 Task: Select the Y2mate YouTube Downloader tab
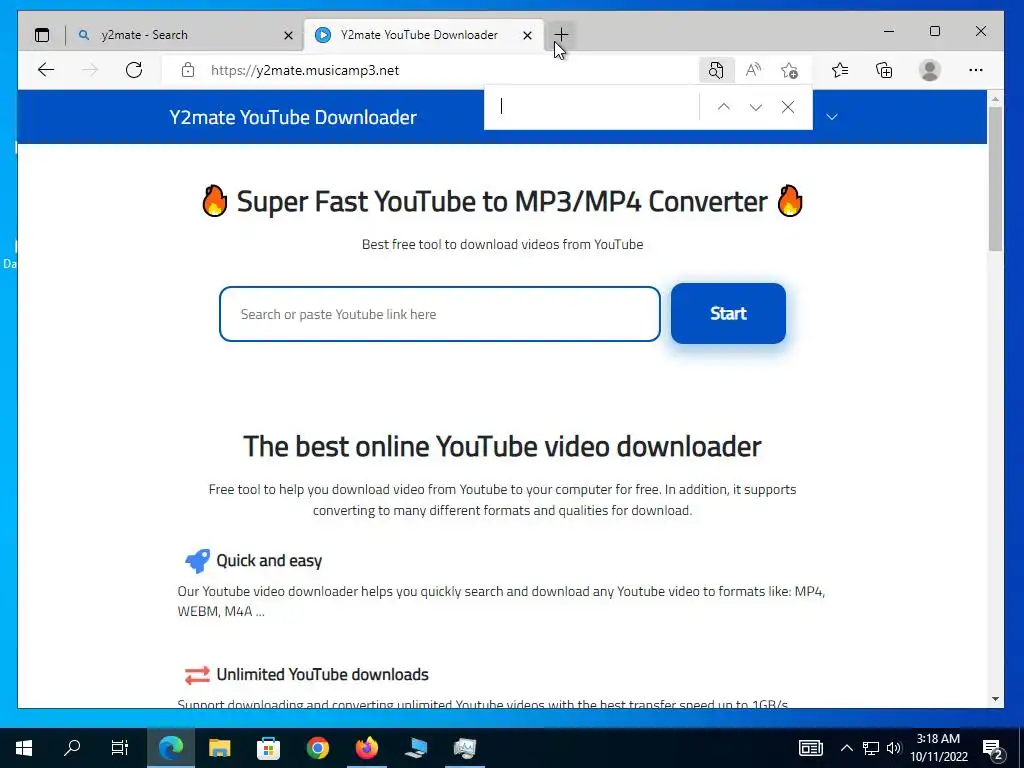[x=418, y=35]
